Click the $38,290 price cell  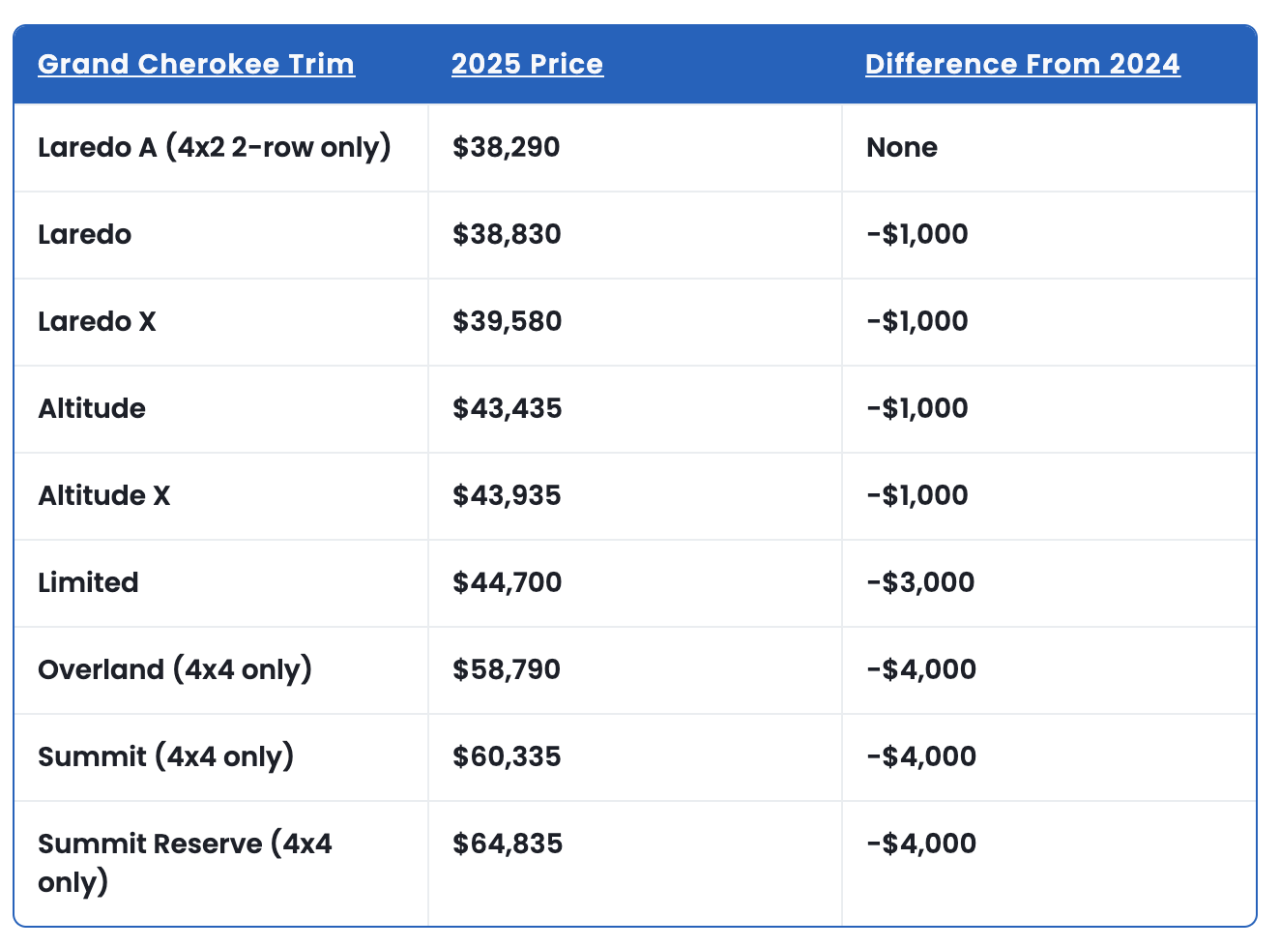click(x=506, y=148)
